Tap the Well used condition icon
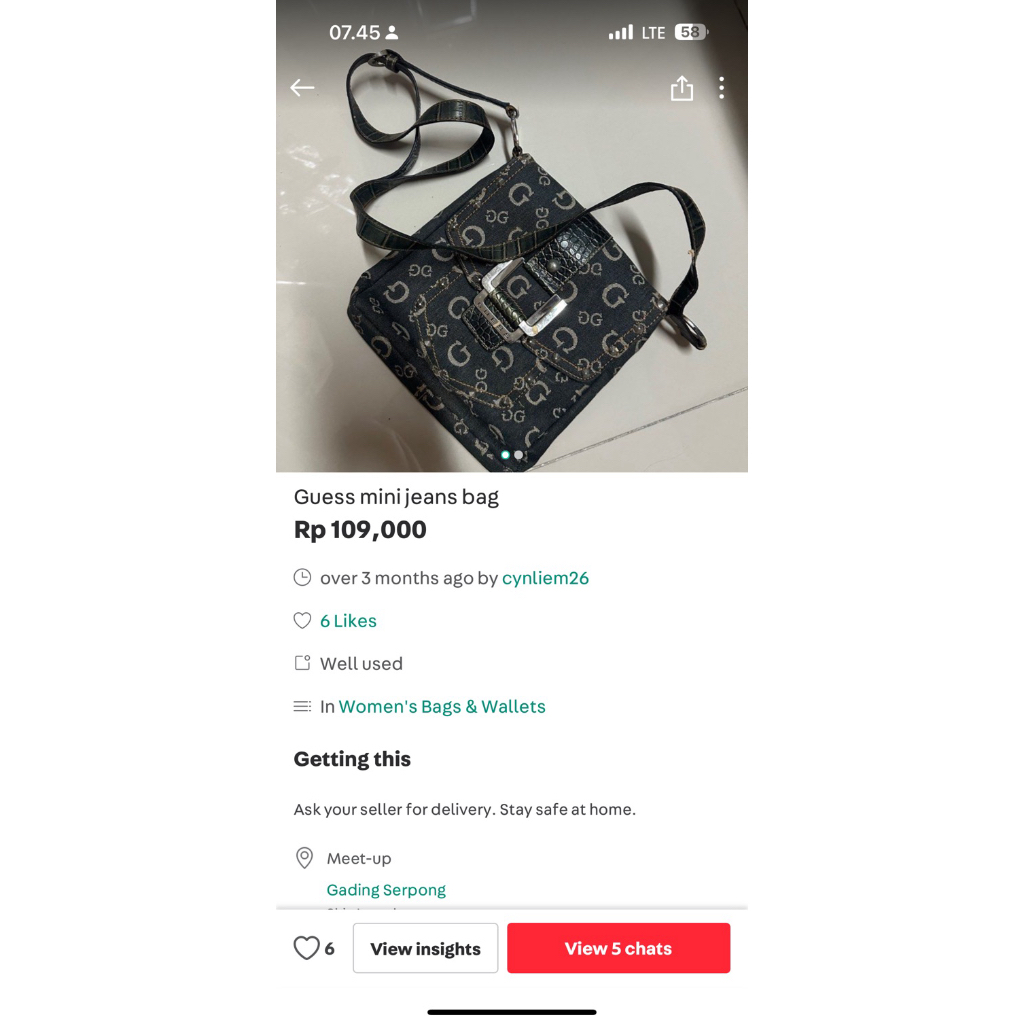The width and height of the screenshot is (1024, 1024). 302,663
